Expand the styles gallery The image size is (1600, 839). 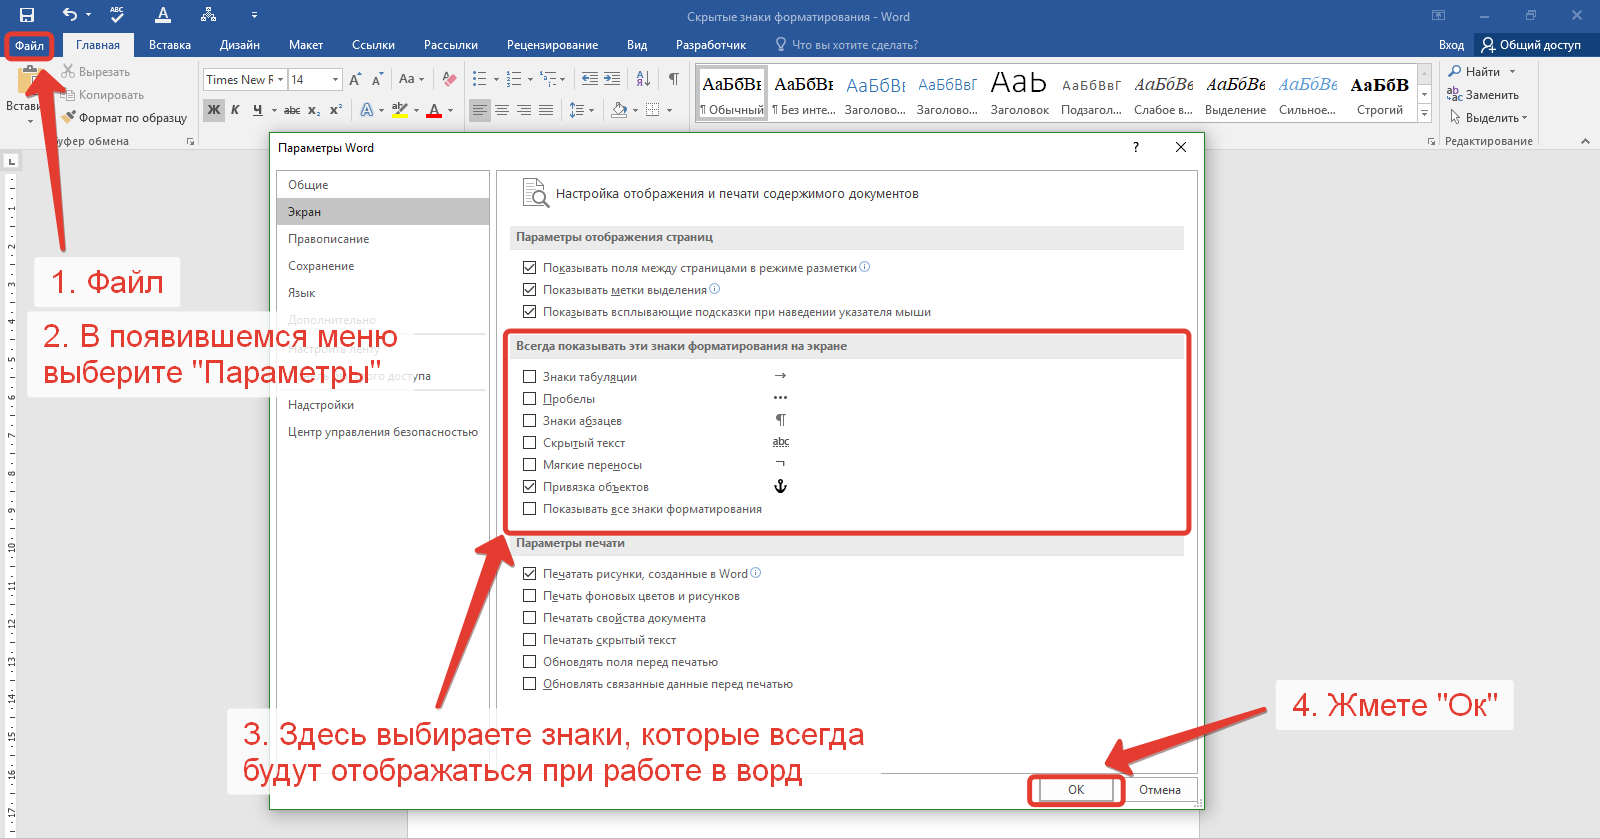[x=1425, y=115]
